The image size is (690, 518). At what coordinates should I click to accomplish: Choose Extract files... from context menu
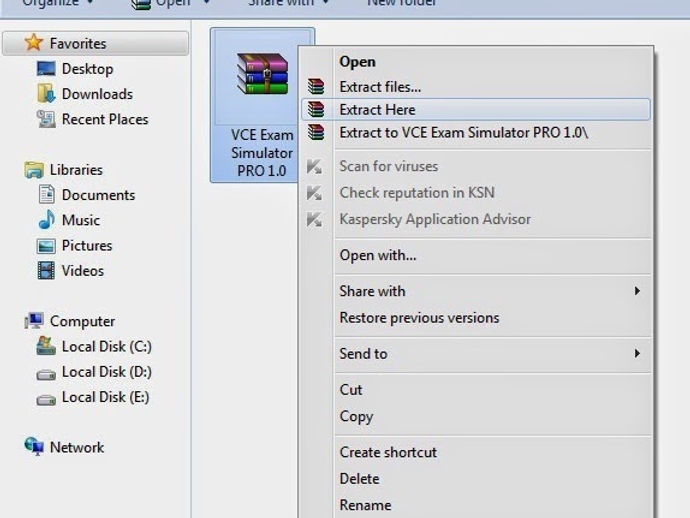point(476,87)
